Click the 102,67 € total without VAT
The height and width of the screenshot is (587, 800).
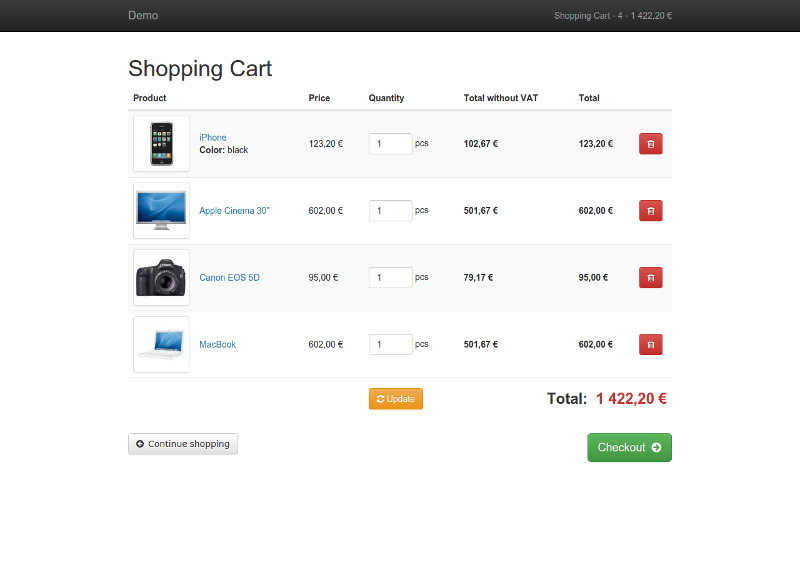481,144
